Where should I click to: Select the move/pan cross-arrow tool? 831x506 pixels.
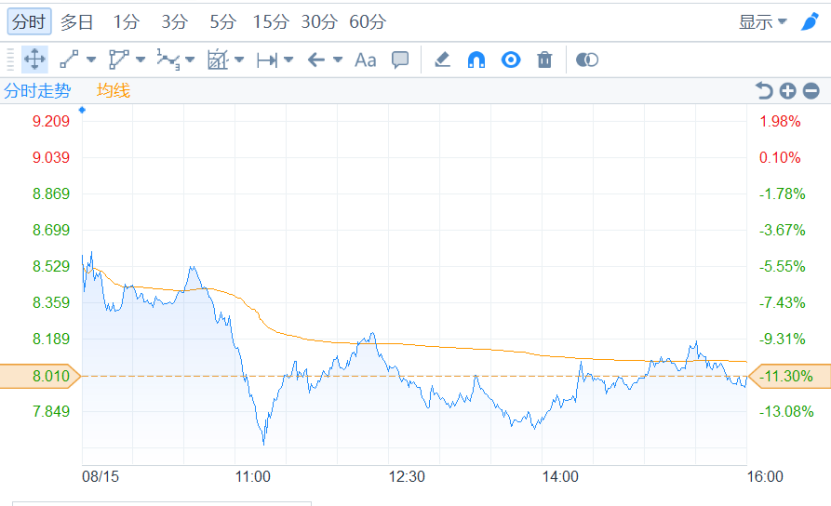(x=34, y=59)
